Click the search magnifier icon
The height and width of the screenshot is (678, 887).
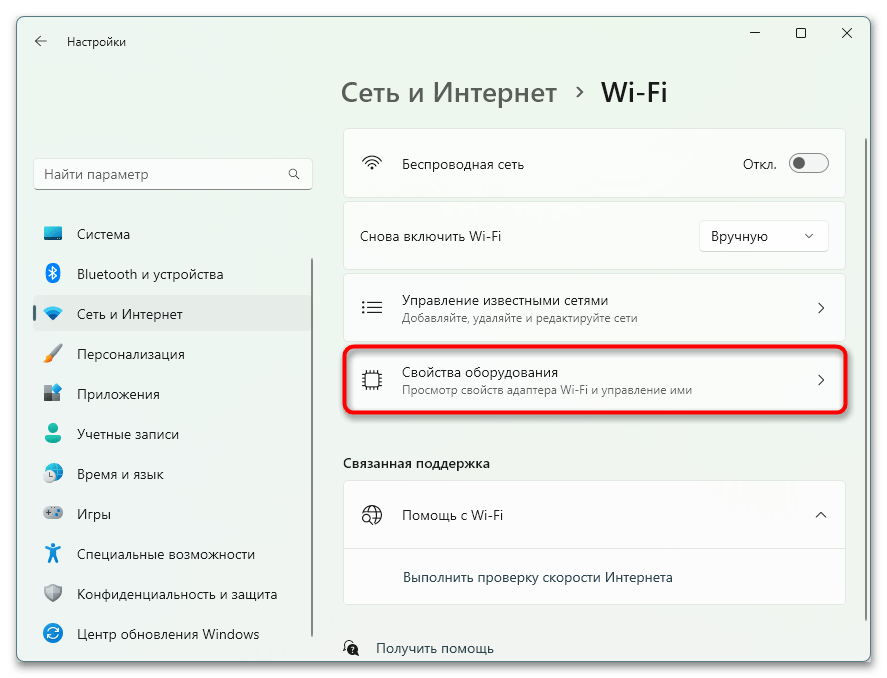click(294, 174)
